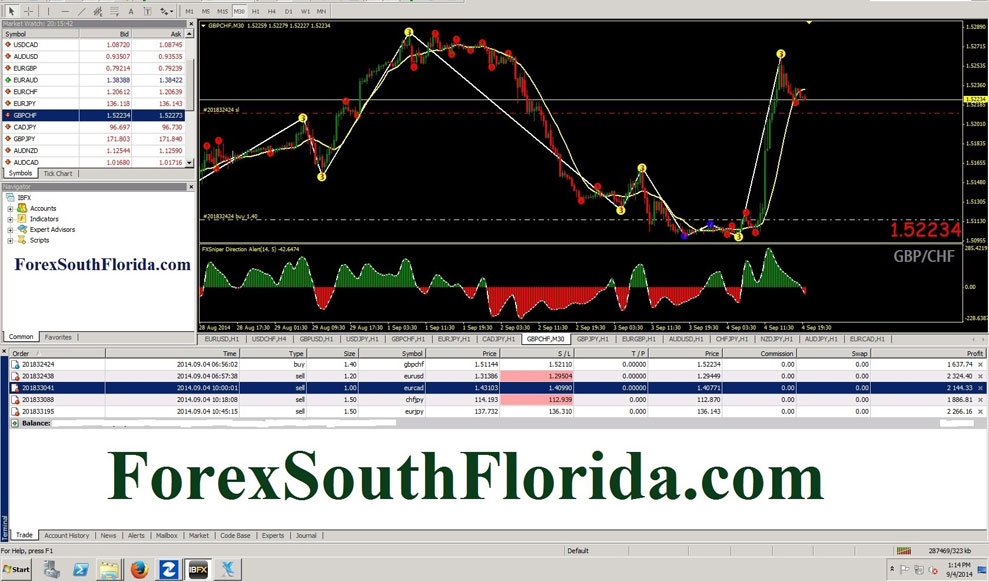Expand the Expert Advisors node
This screenshot has width=989, height=582.
[x=10, y=230]
